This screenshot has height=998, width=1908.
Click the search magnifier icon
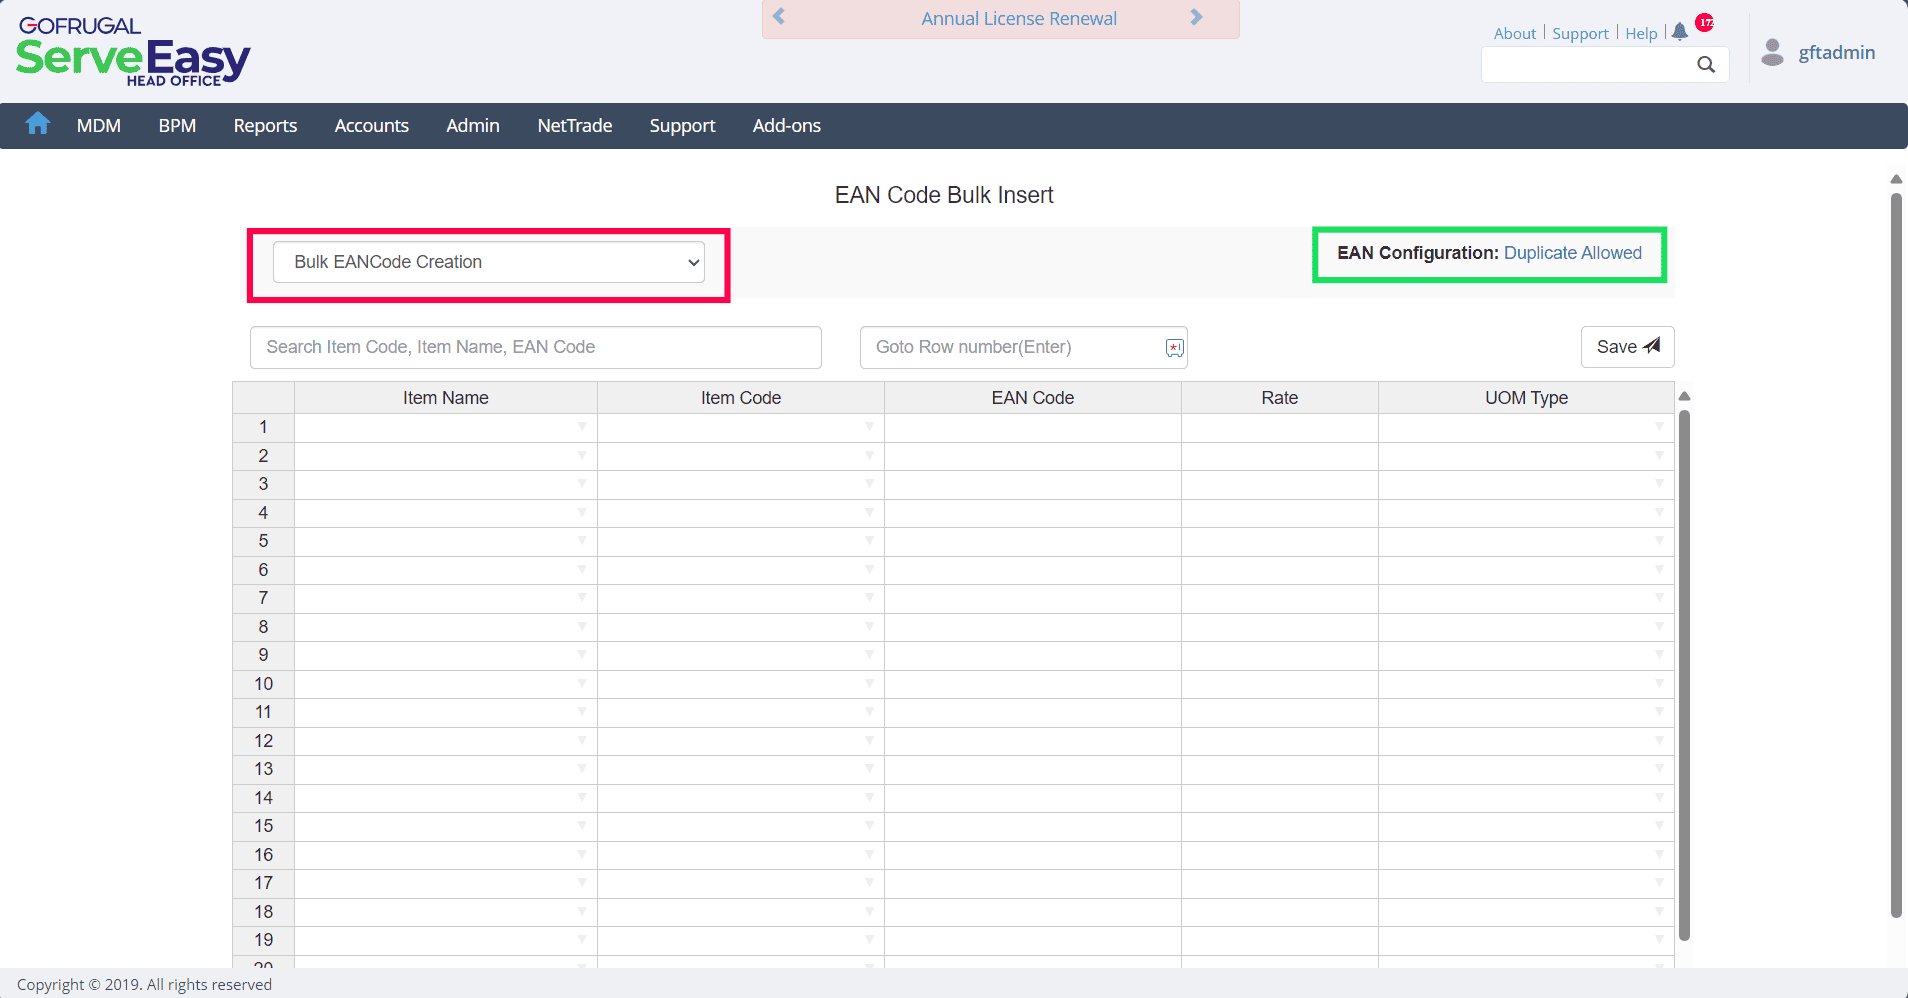(1706, 65)
